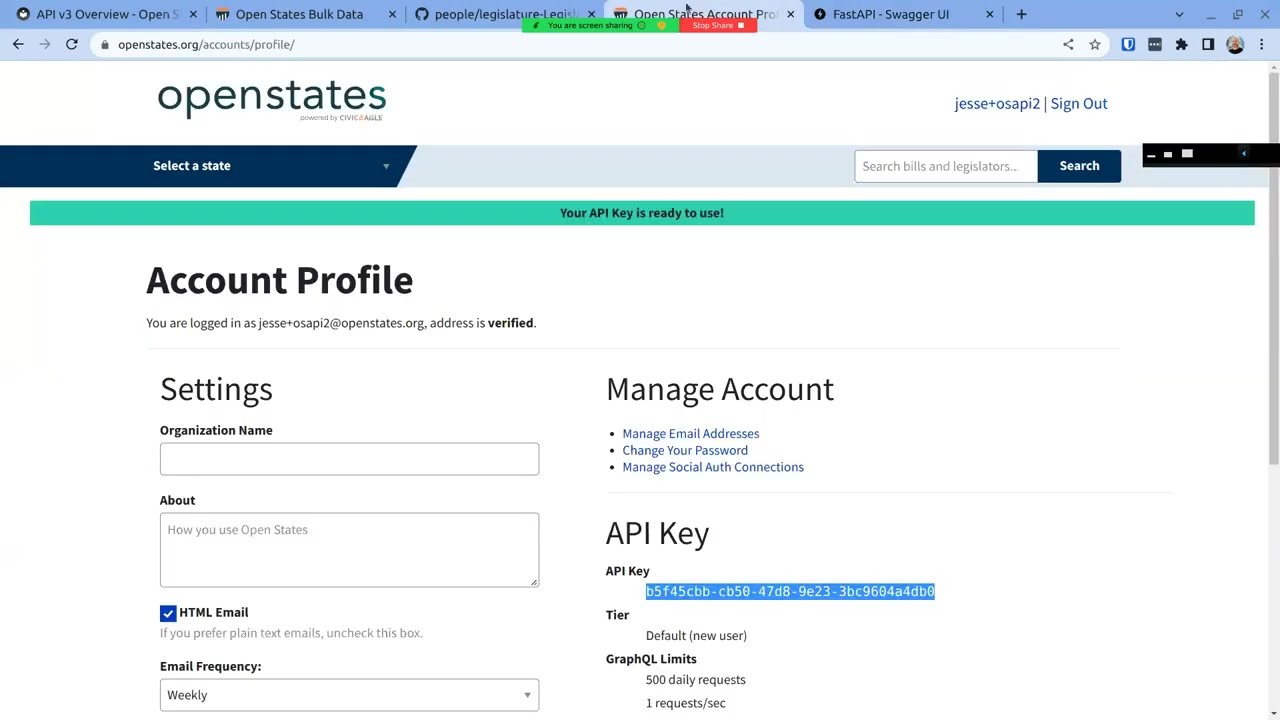Click the address bar URL
The image size is (1280, 720).
click(x=206, y=44)
